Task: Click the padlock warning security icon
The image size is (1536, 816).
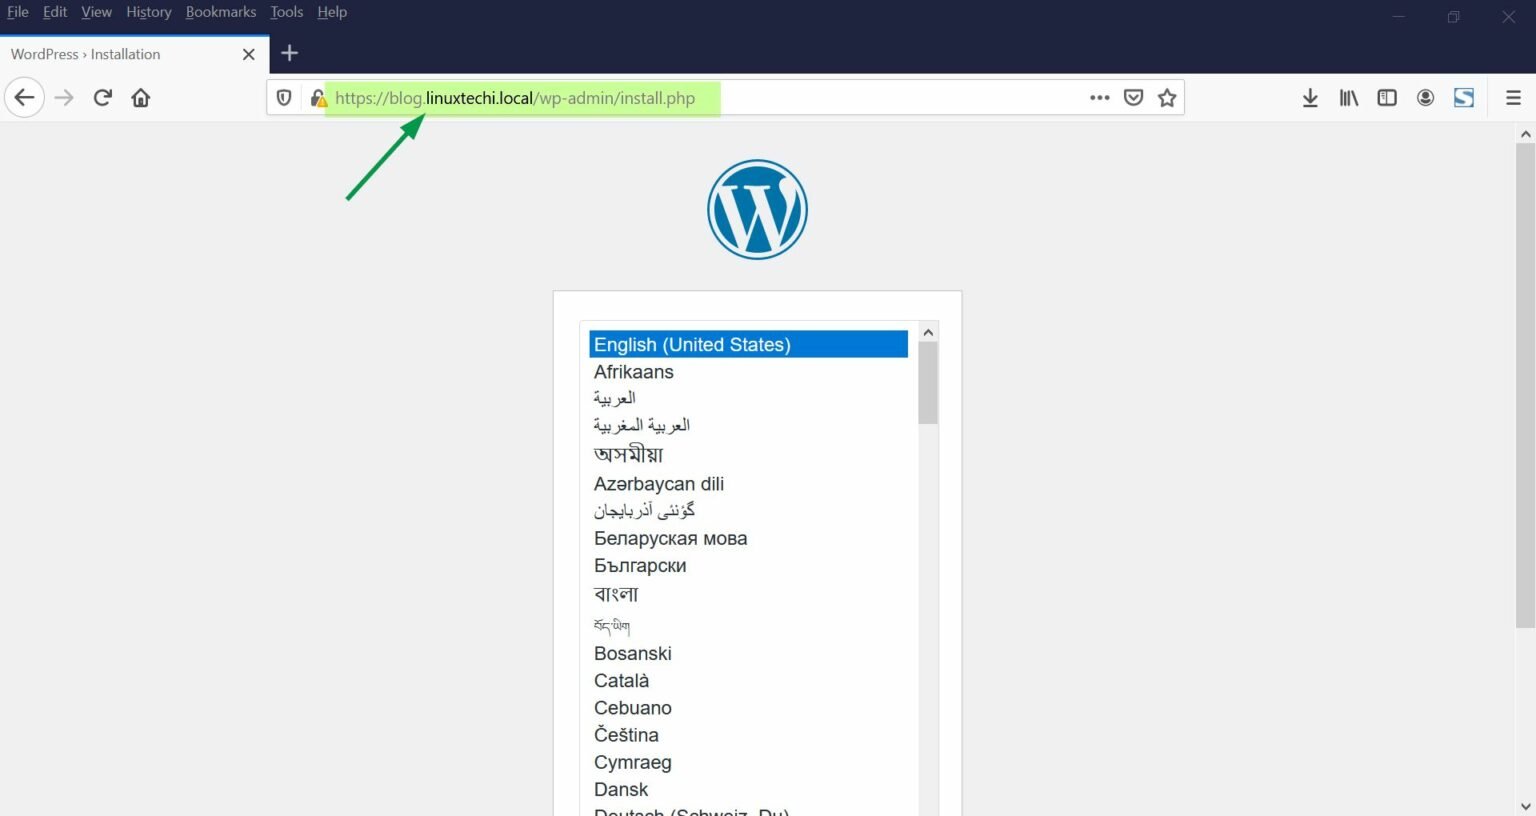Action: [x=318, y=98]
